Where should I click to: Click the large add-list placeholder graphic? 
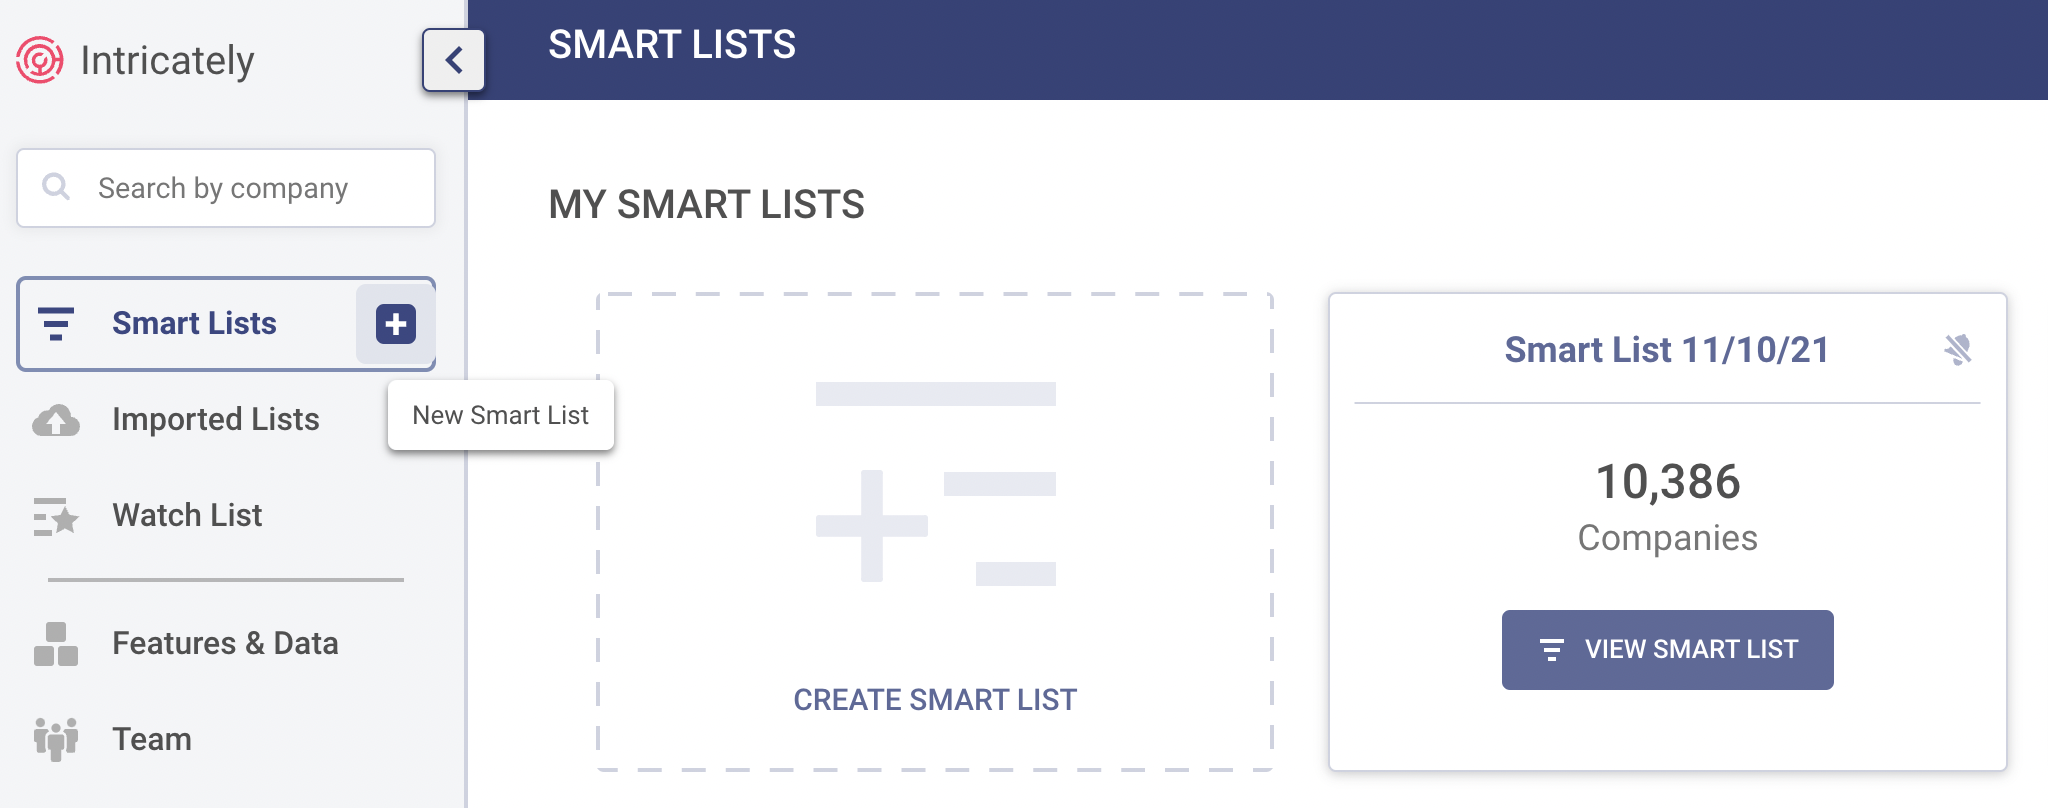pos(935,482)
